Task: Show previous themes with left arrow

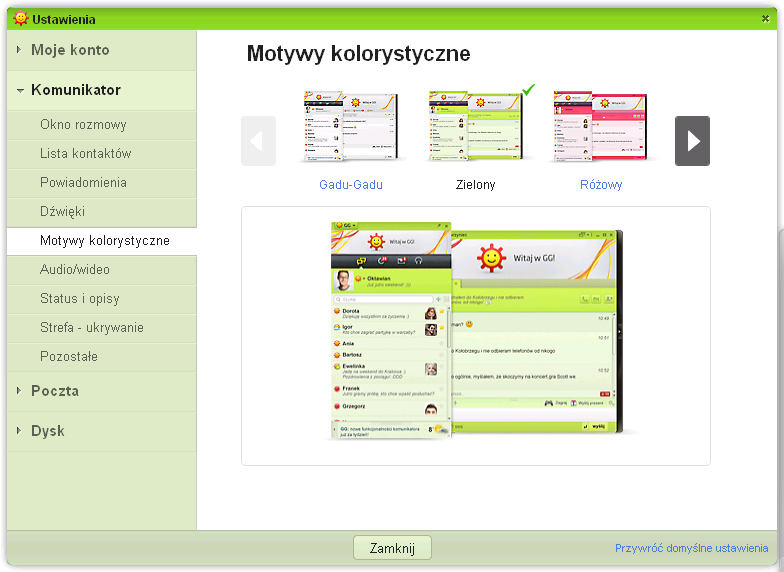Action: [258, 141]
